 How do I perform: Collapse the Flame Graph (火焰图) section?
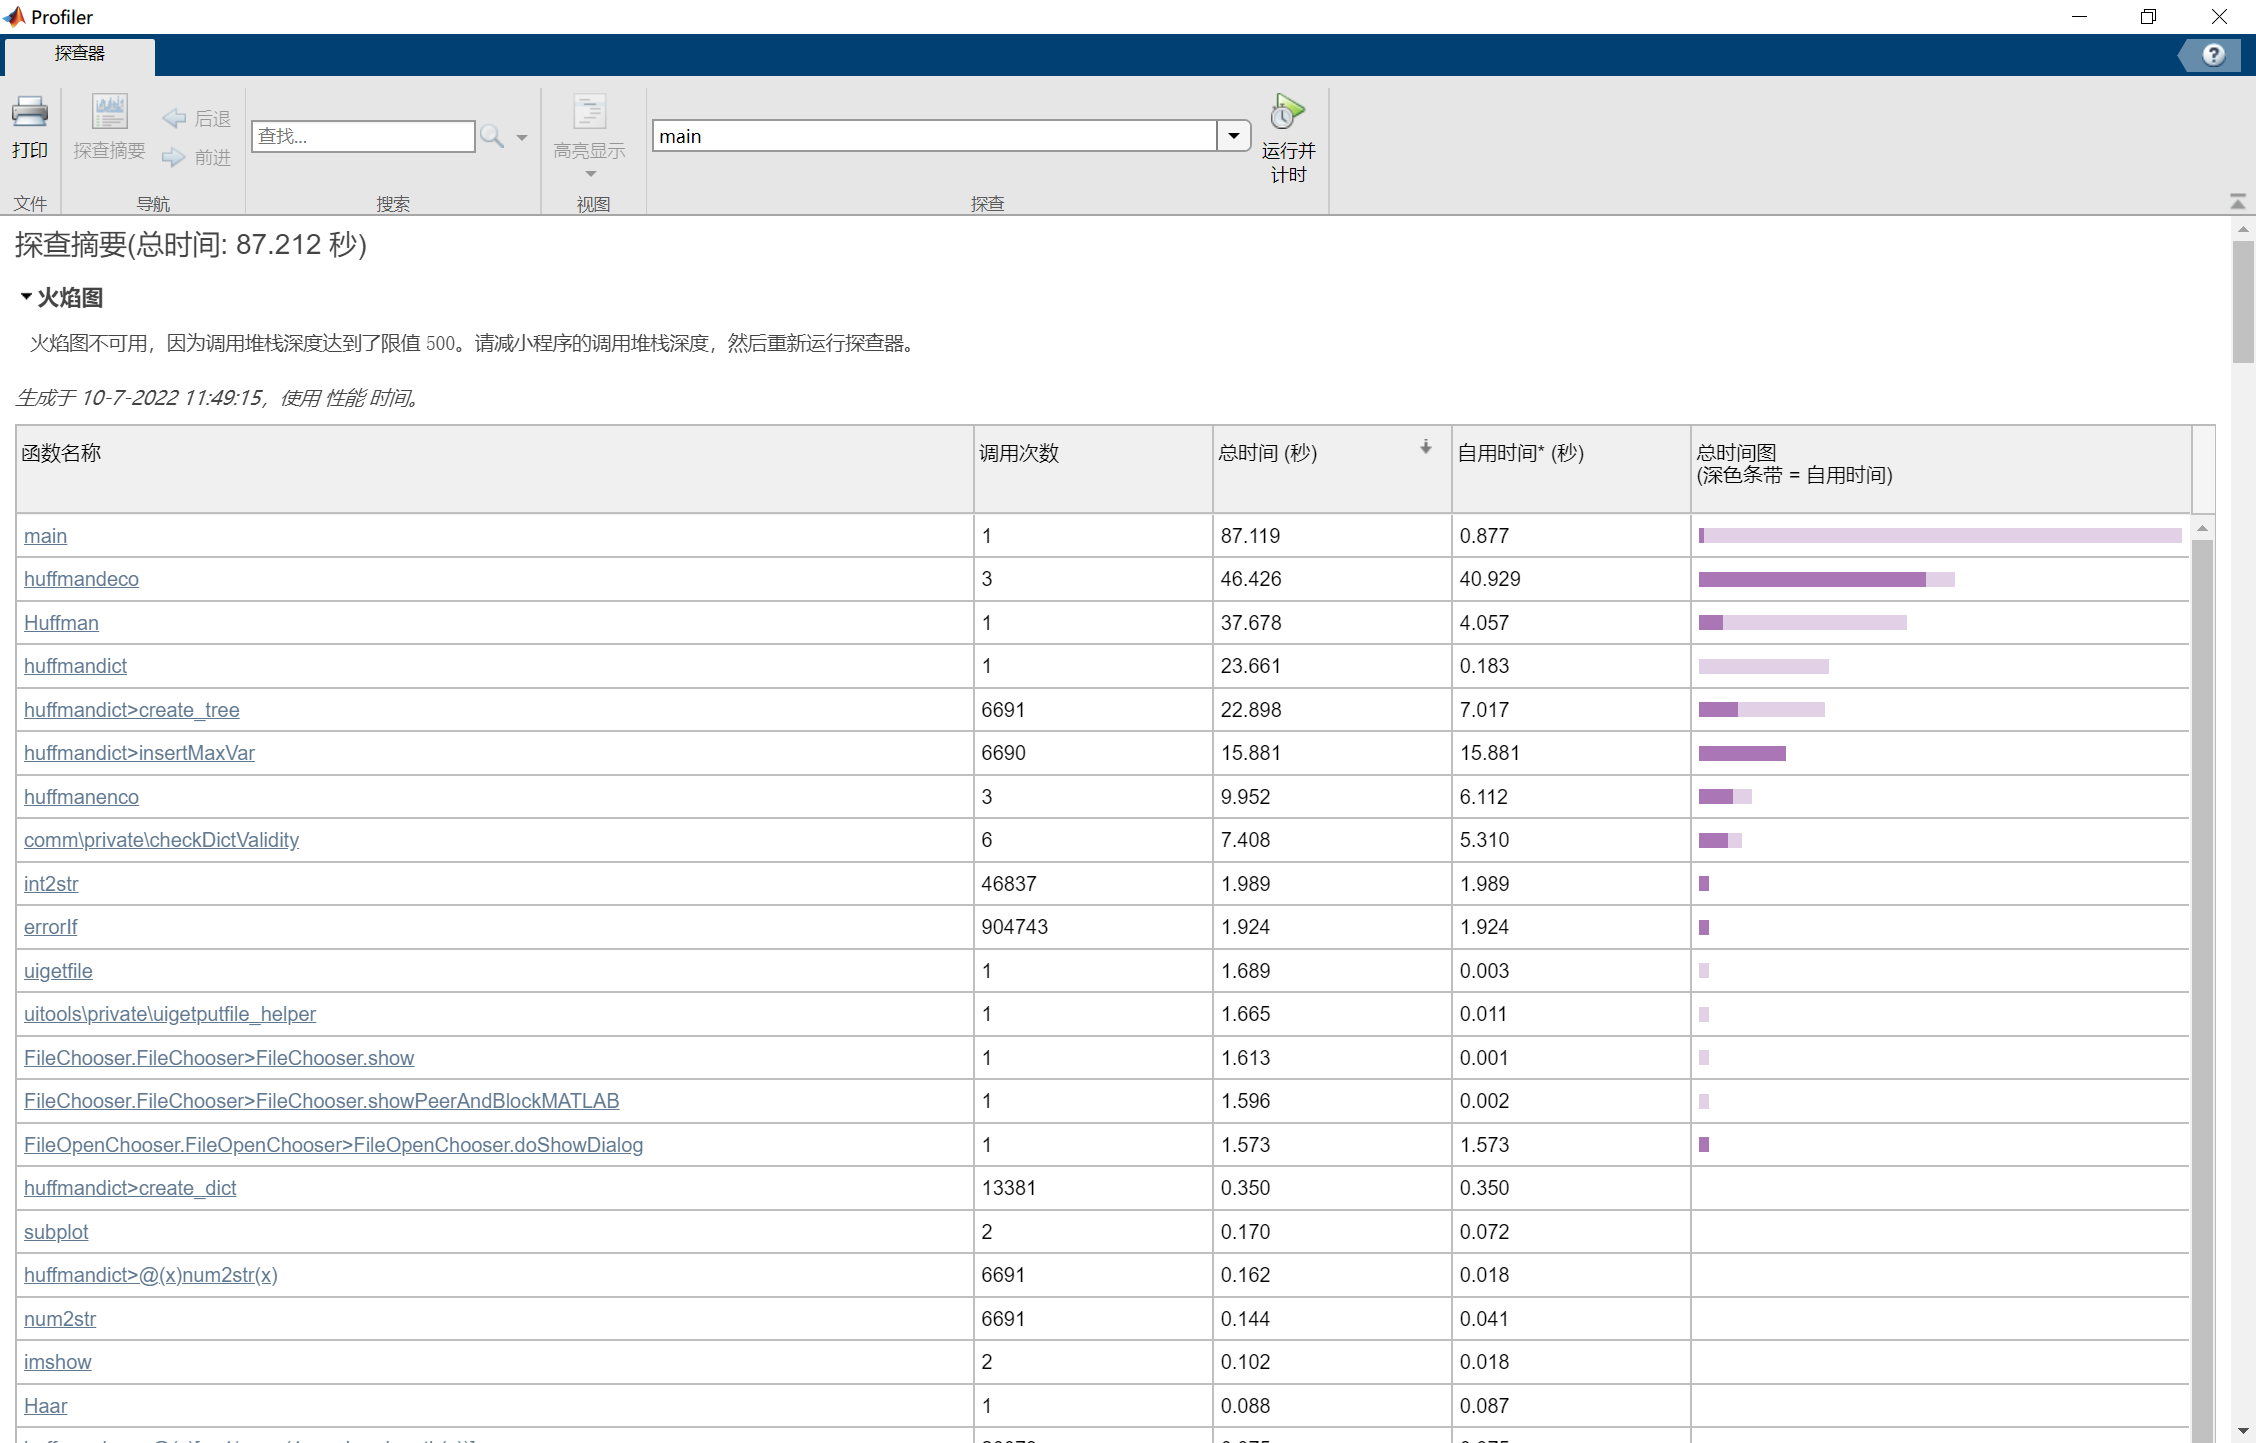pos(26,297)
